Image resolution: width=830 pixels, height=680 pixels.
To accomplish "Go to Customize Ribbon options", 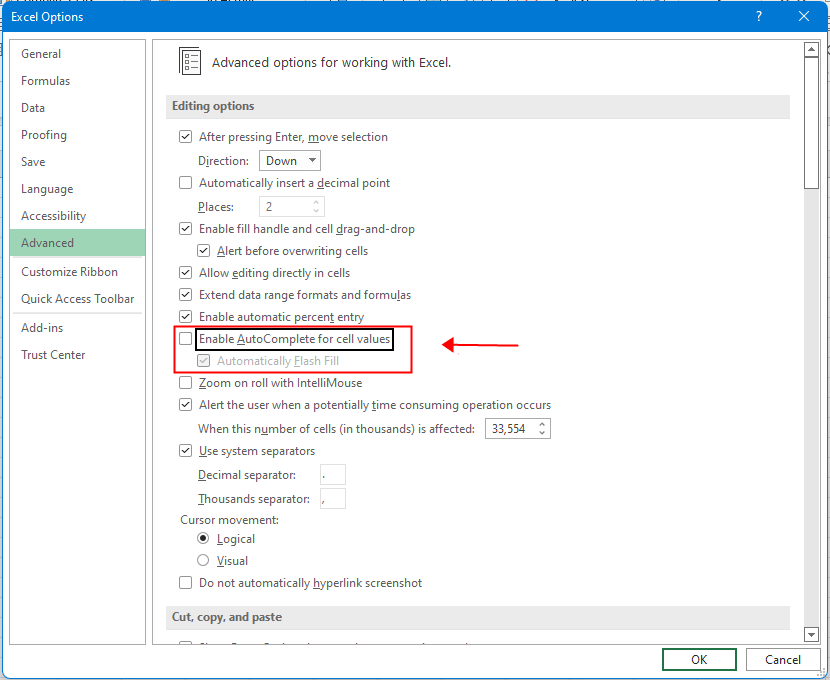I will (x=70, y=271).
